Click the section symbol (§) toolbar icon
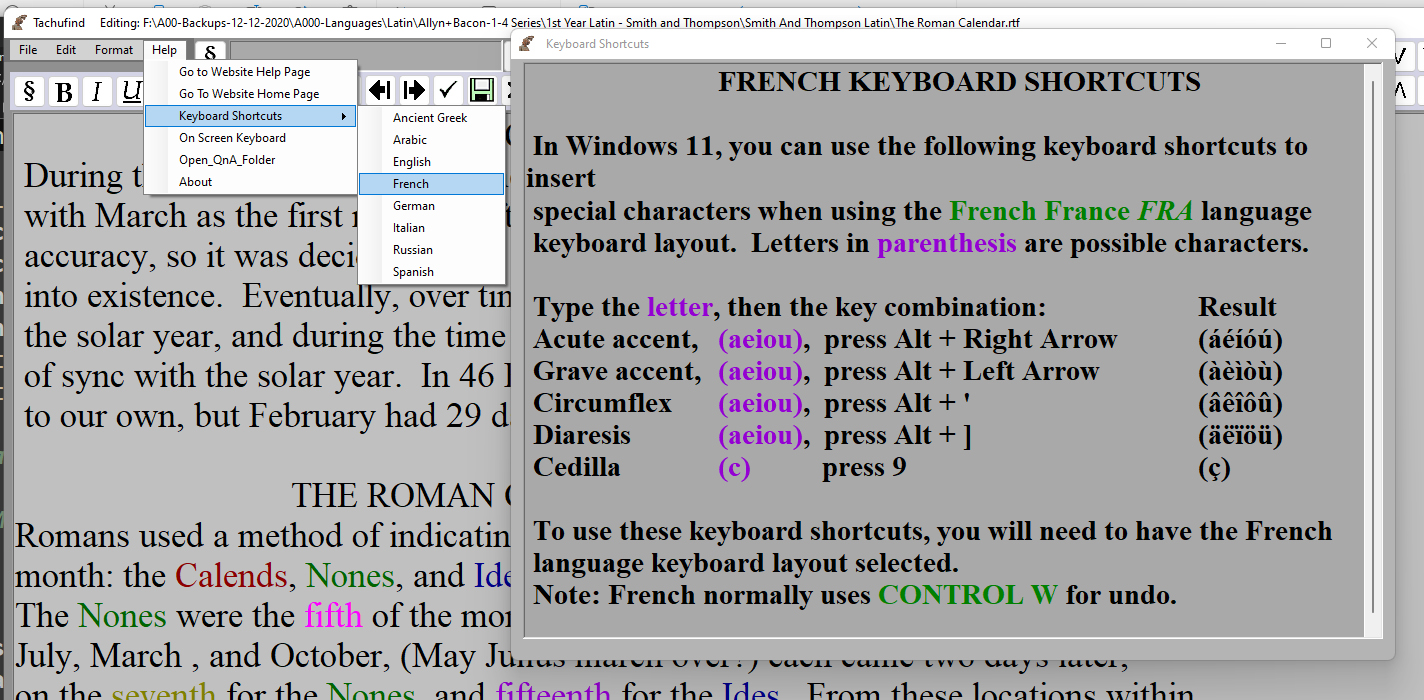1424x700 pixels. 27,91
